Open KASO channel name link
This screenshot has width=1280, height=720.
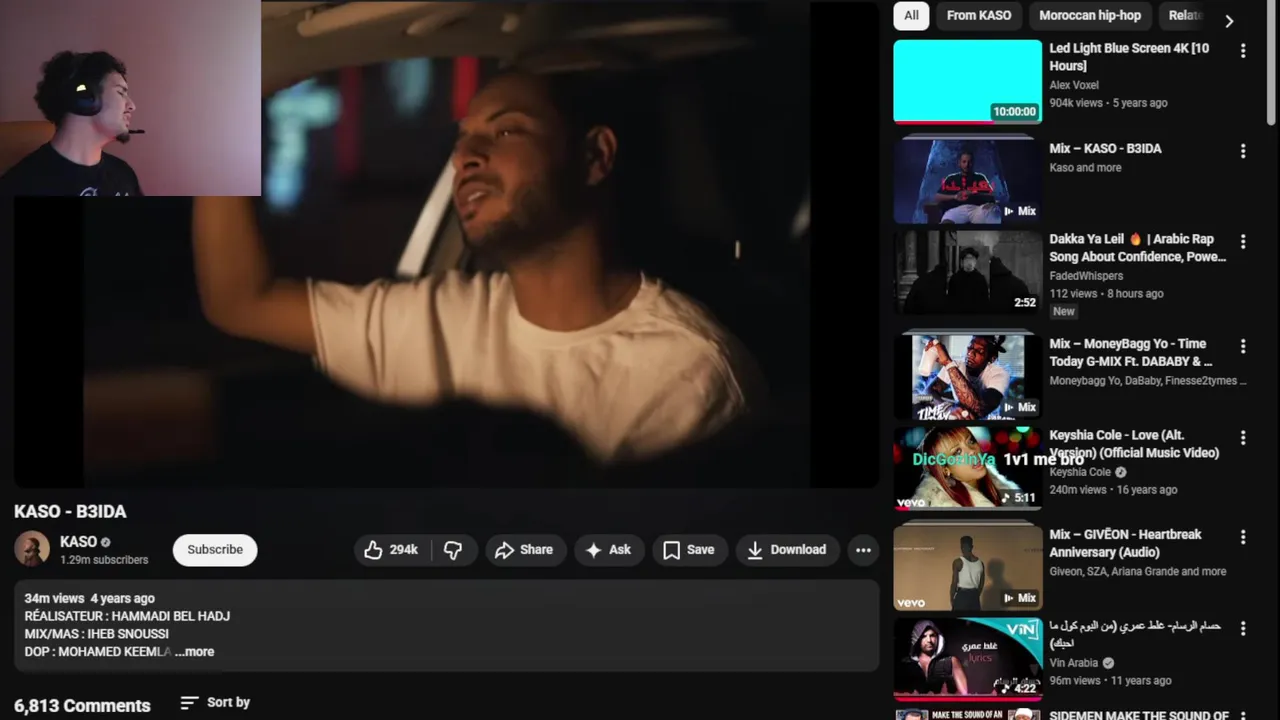[78, 542]
